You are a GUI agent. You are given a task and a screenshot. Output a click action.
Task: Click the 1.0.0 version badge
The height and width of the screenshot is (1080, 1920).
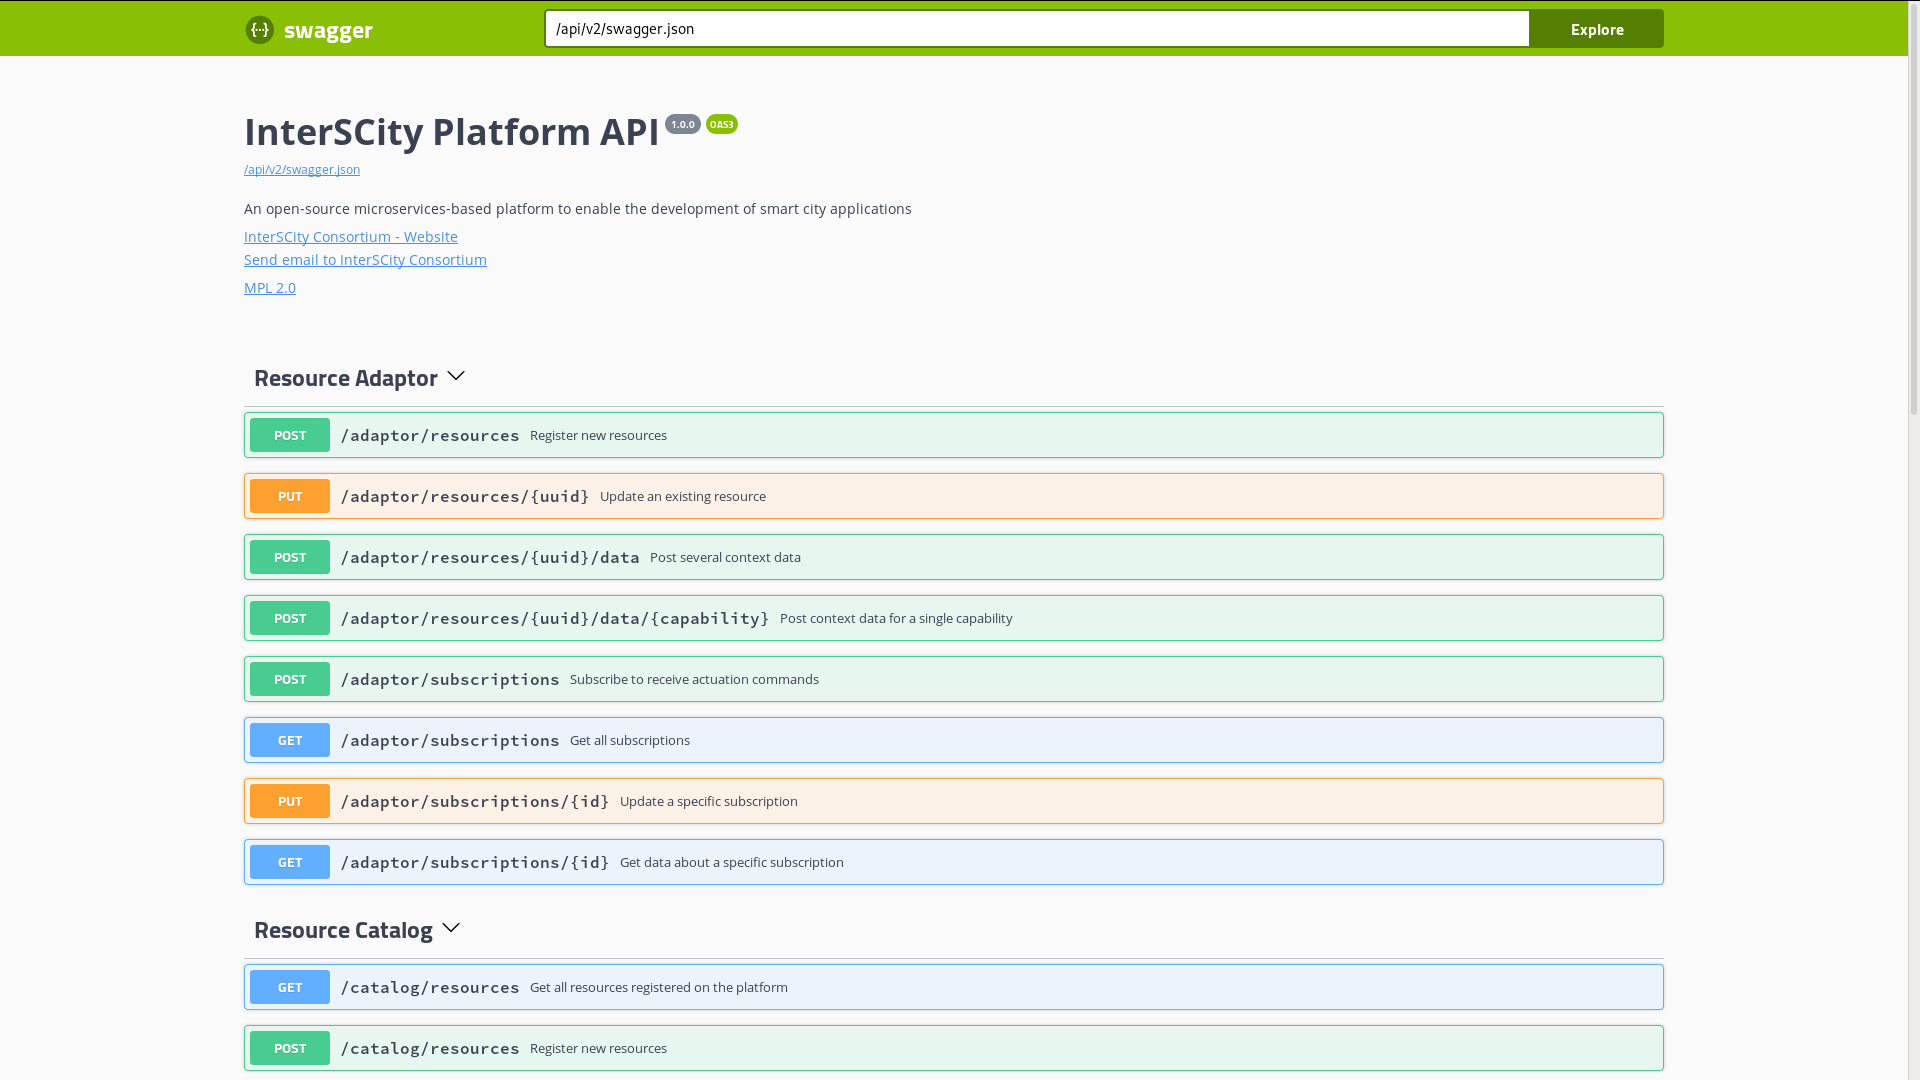[x=683, y=124]
